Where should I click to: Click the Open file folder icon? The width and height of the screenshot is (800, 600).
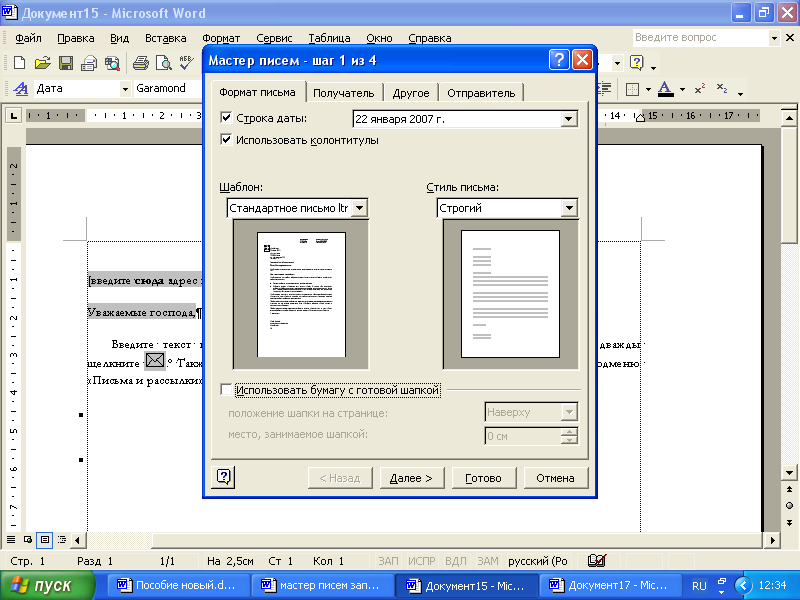click(42, 63)
